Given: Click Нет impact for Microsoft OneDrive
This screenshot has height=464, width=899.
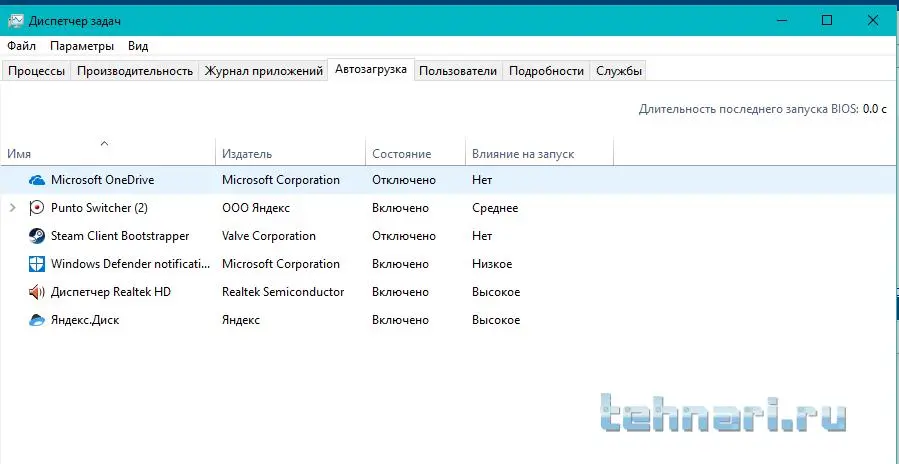Looking at the screenshot, I should [x=482, y=180].
